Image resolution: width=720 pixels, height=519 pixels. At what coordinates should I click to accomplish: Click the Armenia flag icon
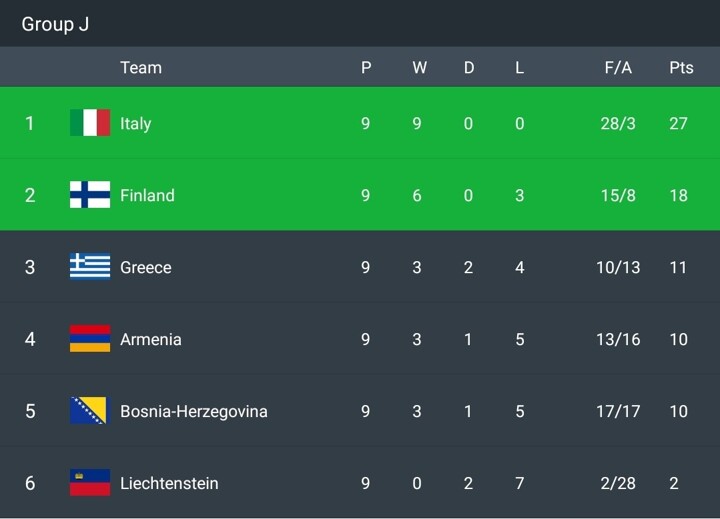pos(90,339)
